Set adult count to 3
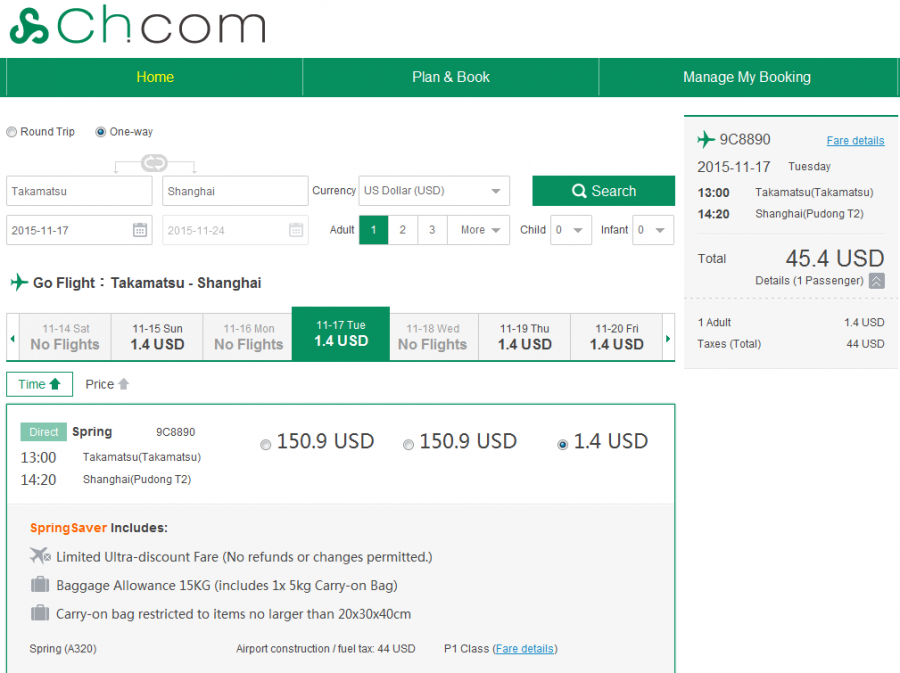 pos(432,230)
